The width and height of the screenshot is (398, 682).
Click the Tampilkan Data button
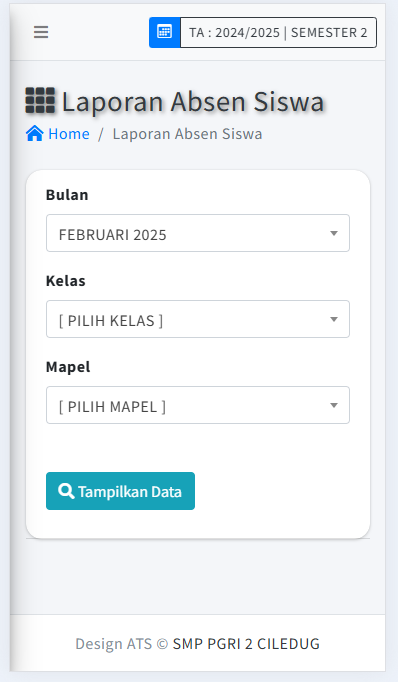(x=120, y=491)
